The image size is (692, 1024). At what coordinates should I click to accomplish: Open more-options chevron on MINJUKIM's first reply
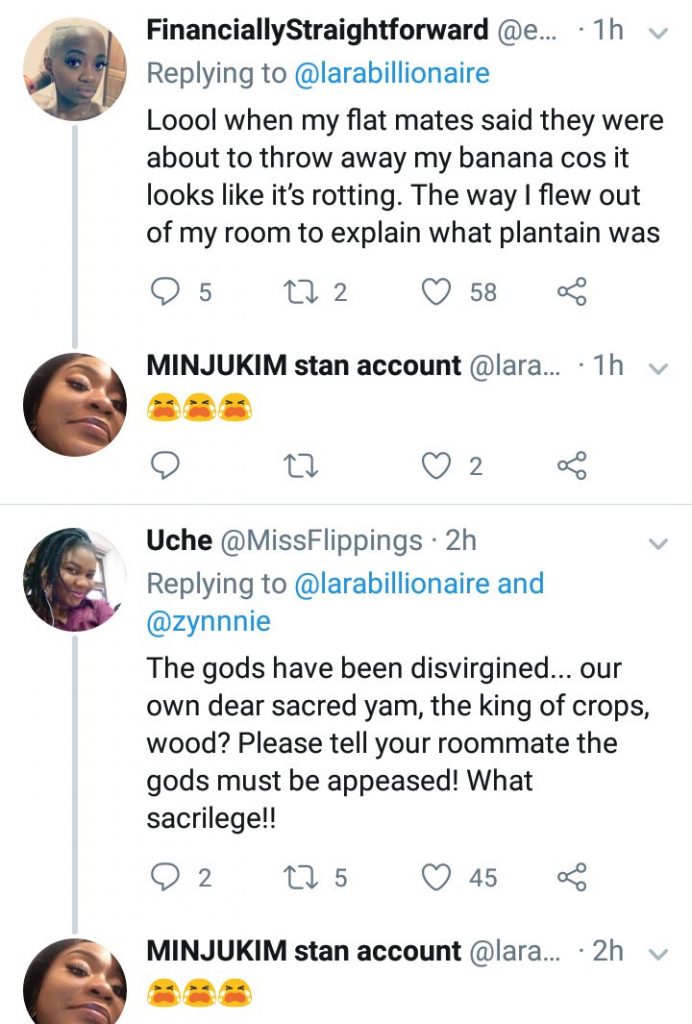click(x=658, y=369)
